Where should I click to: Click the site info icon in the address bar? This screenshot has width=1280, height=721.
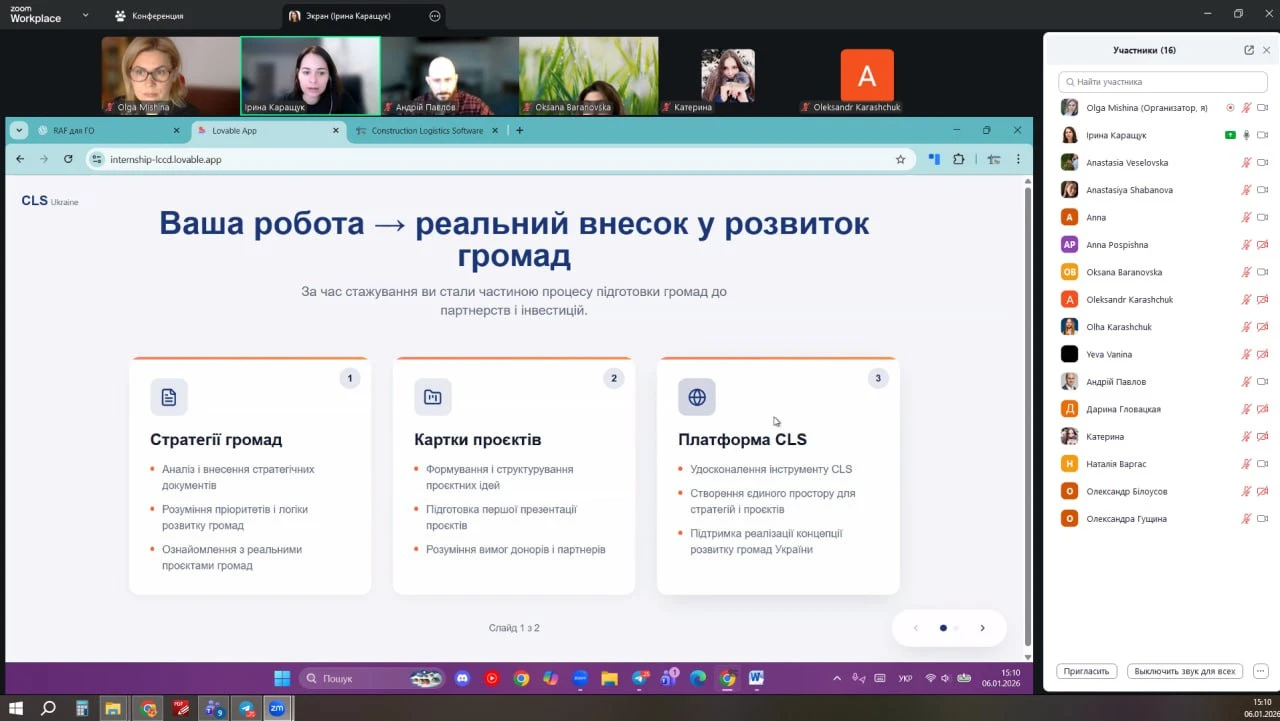pos(97,159)
